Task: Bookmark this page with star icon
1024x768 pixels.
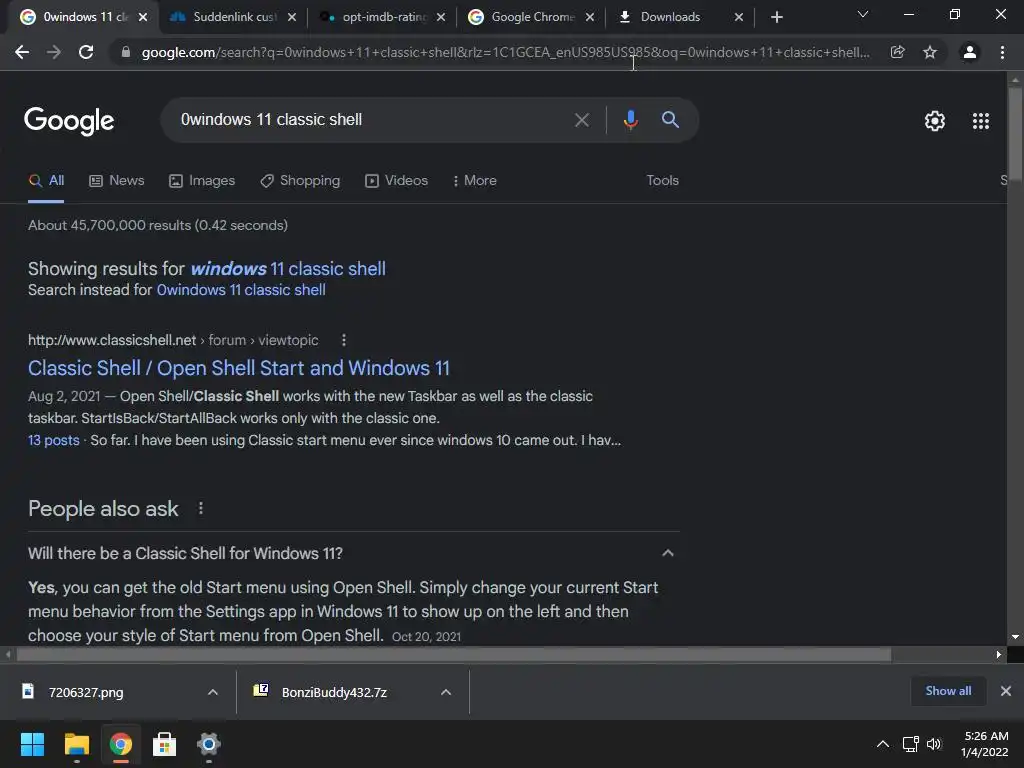Action: tap(930, 52)
